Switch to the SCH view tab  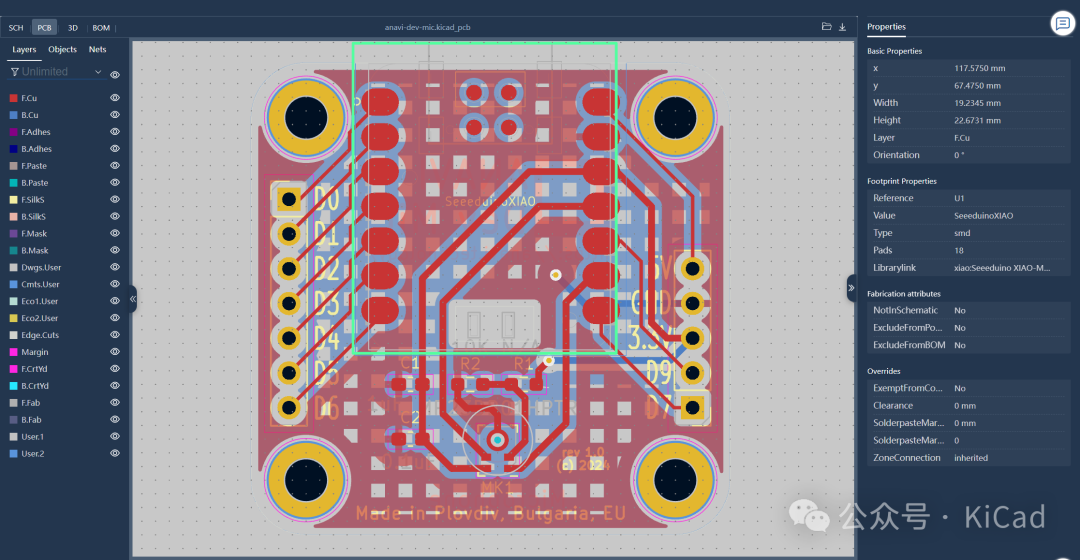(16, 28)
